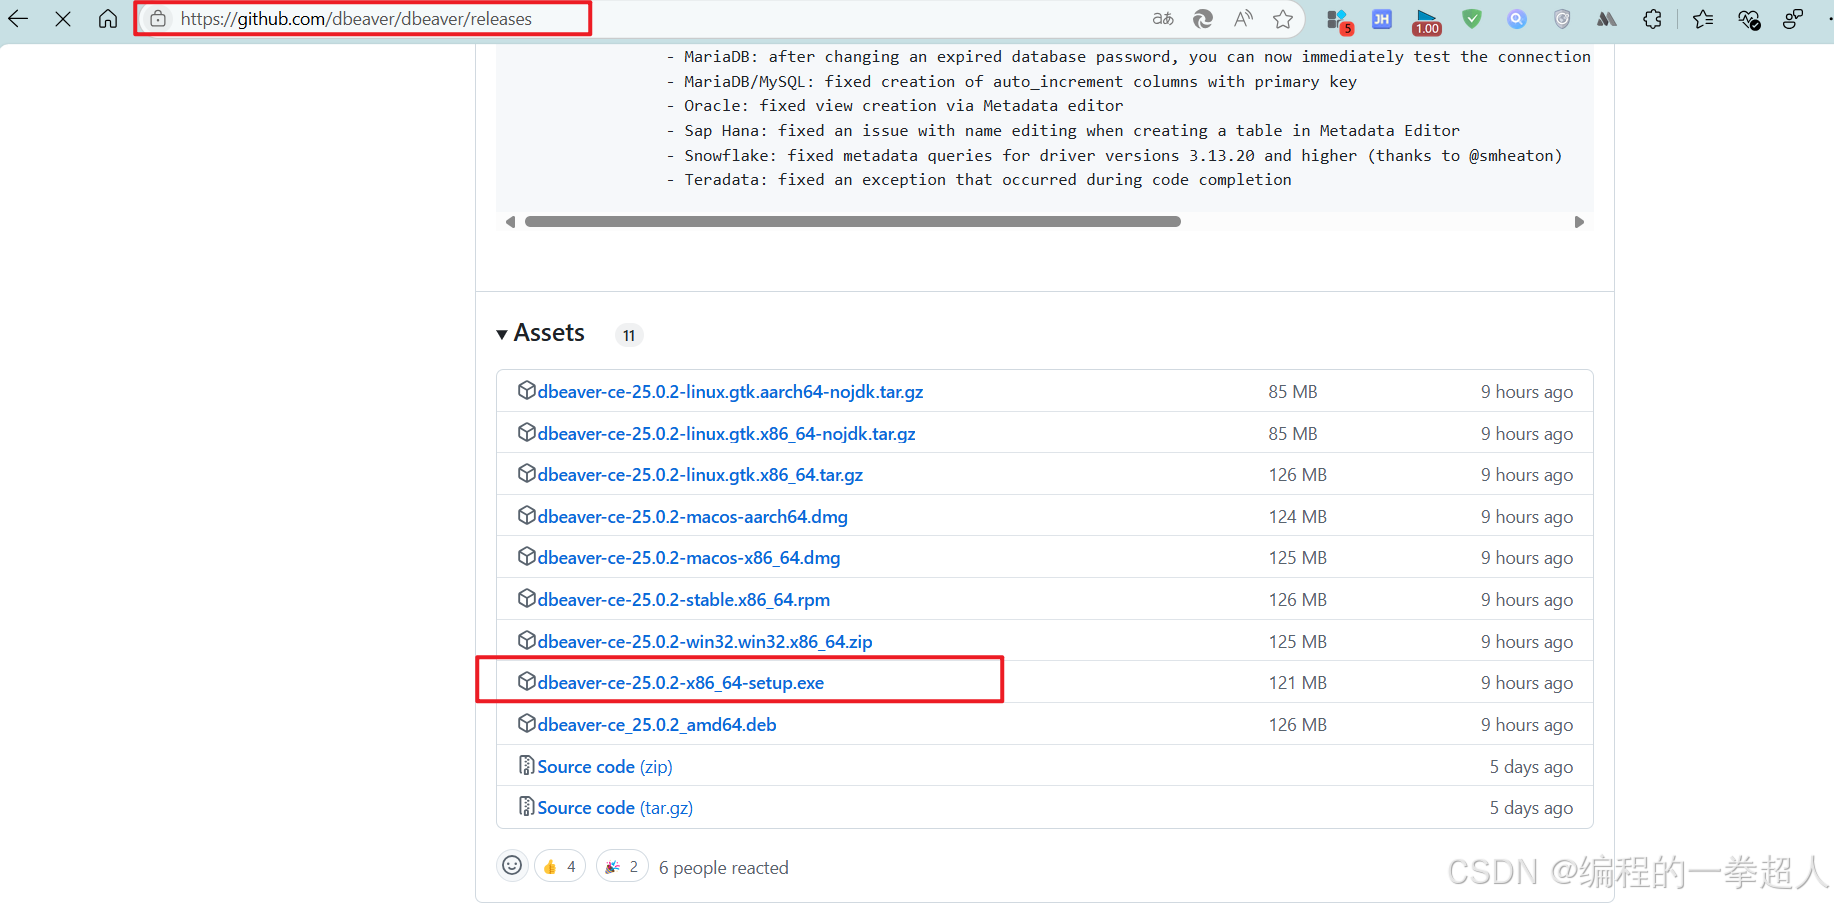Click the release notes horizontal scrollbar

[852, 222]
